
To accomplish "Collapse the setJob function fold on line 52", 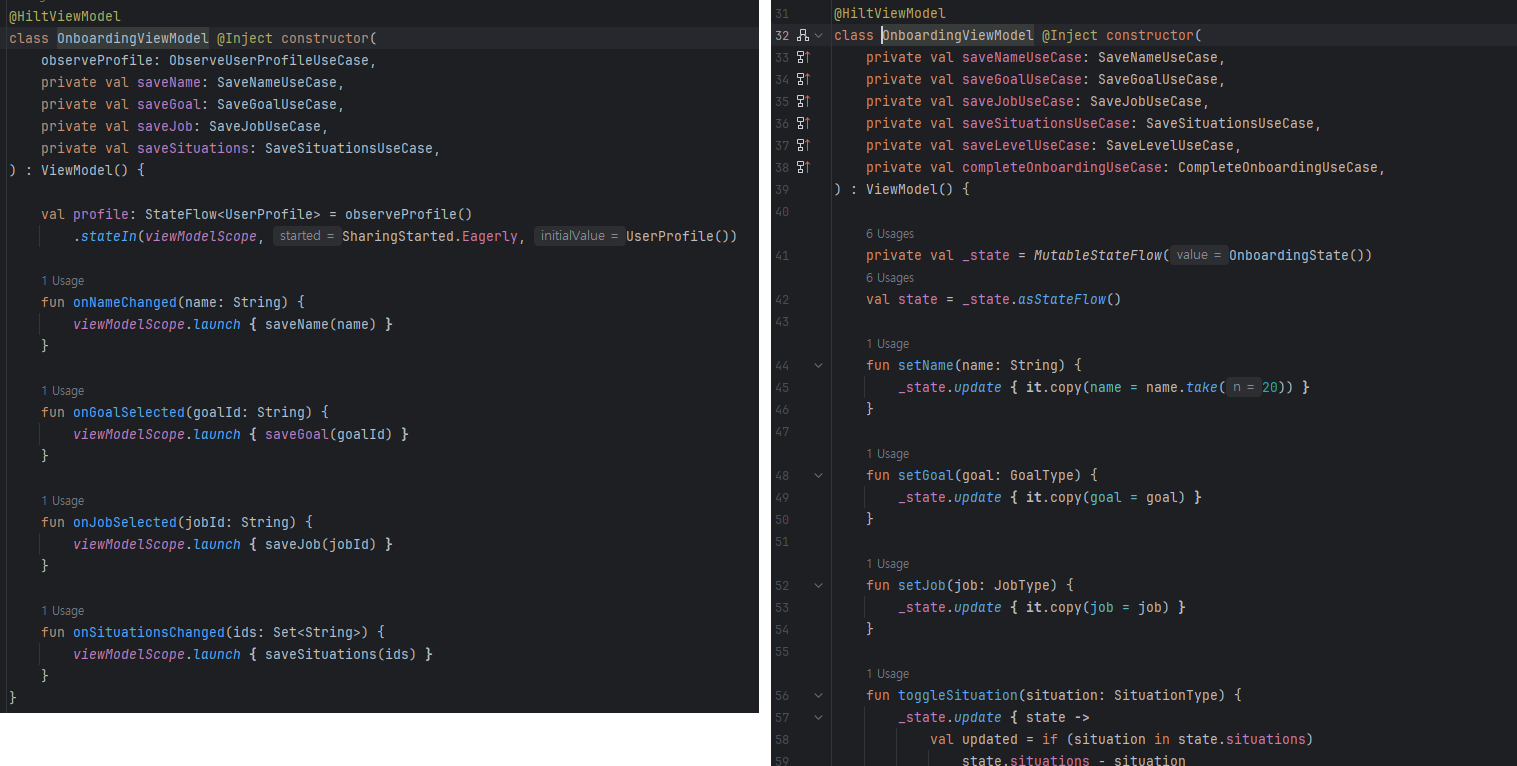I will (818, 585).
